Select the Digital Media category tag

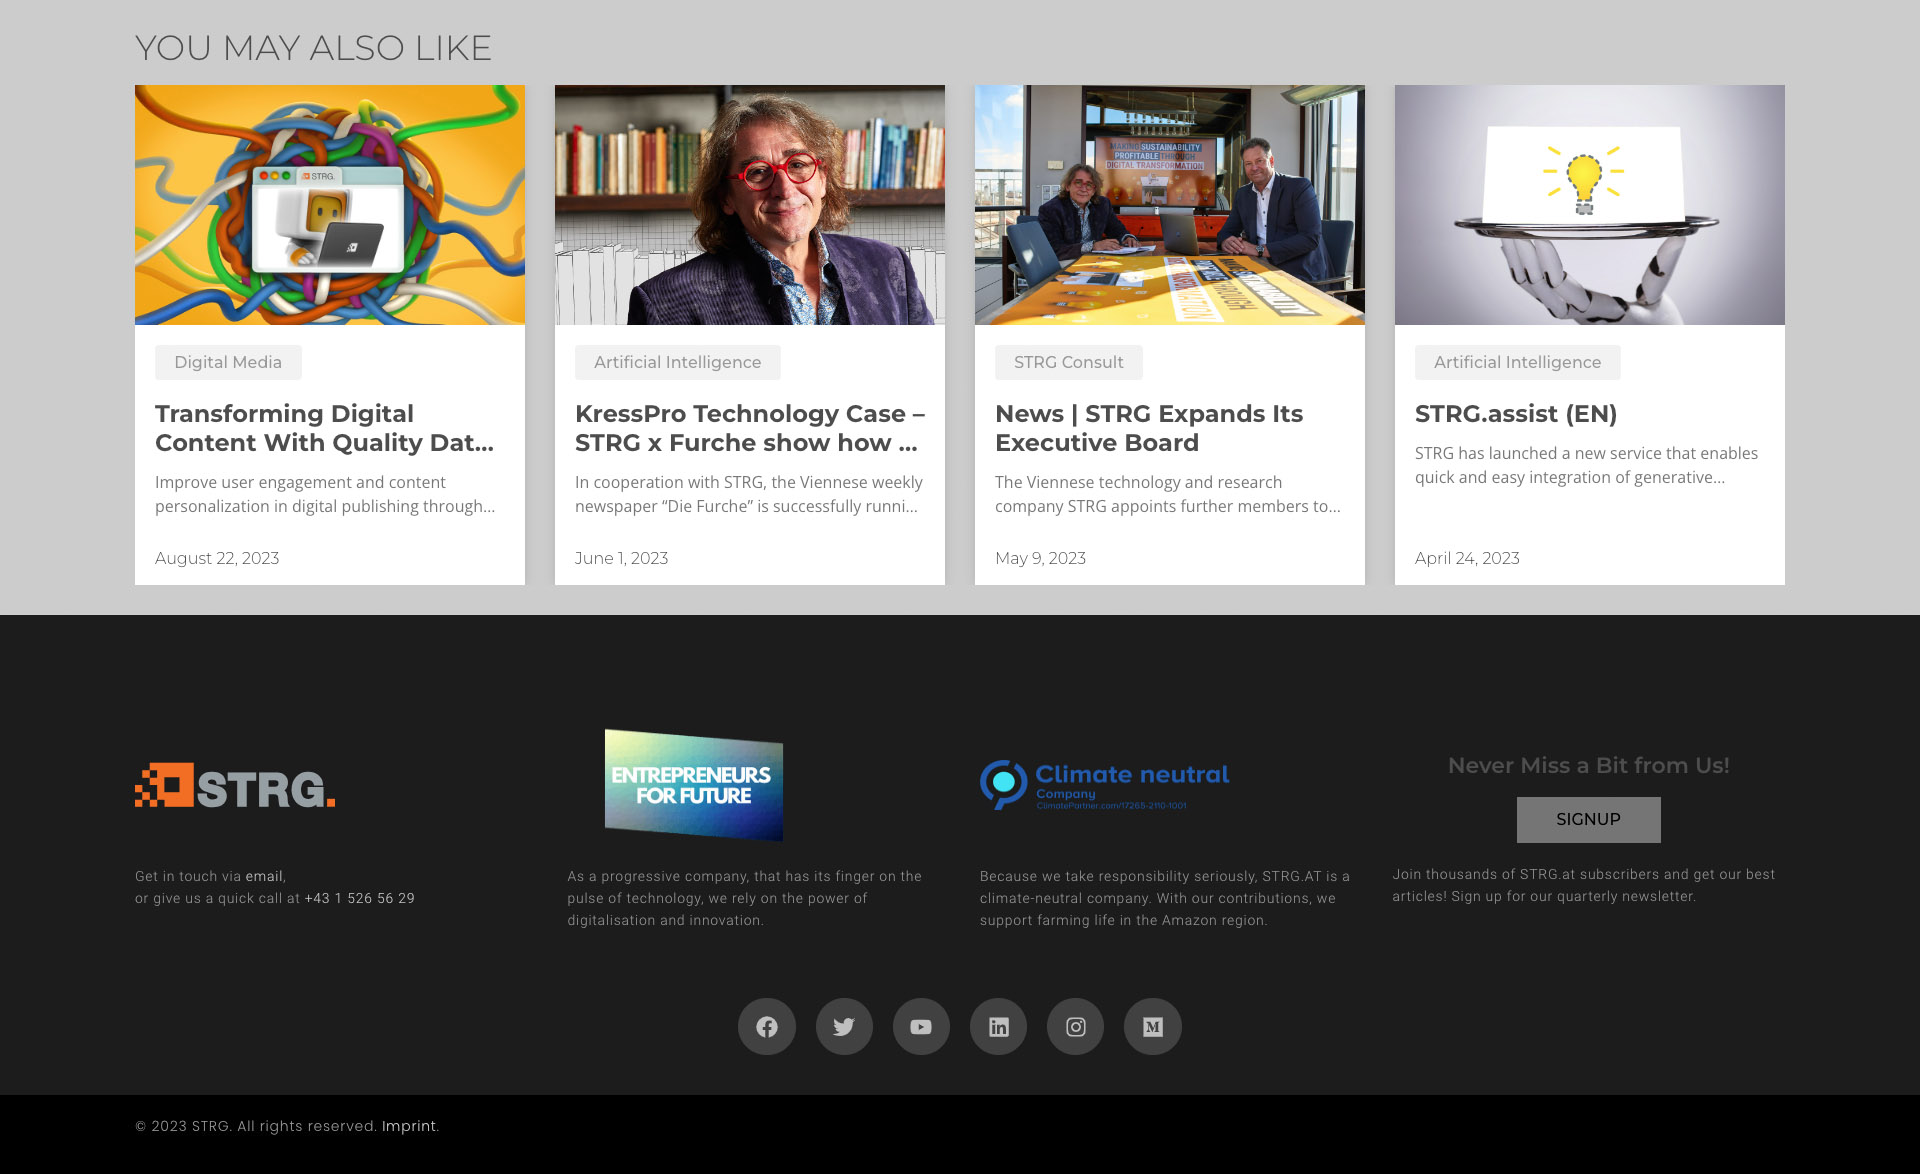point(228,362)
